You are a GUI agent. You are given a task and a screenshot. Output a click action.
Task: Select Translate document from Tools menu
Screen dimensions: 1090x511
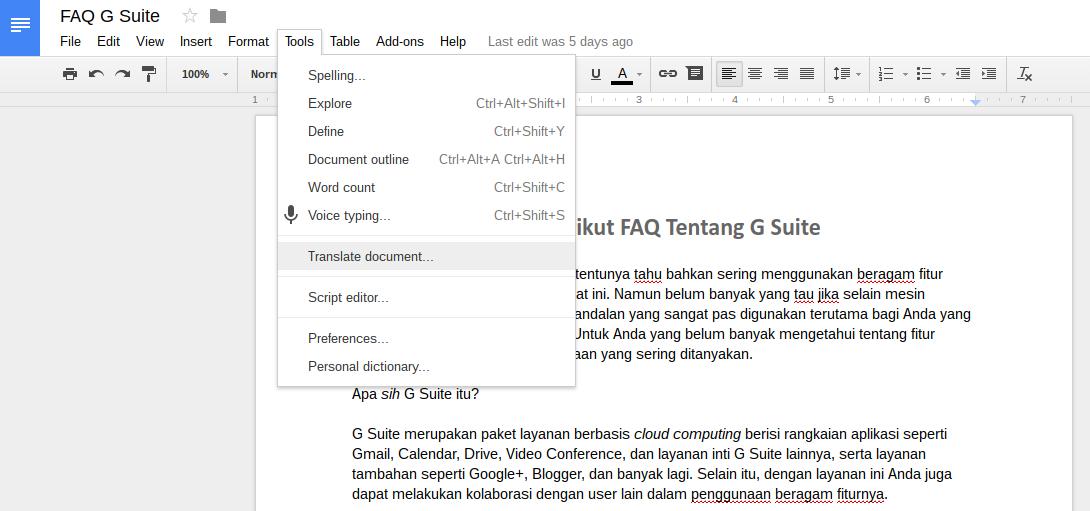pyautogui.click(x=371, y=256)
